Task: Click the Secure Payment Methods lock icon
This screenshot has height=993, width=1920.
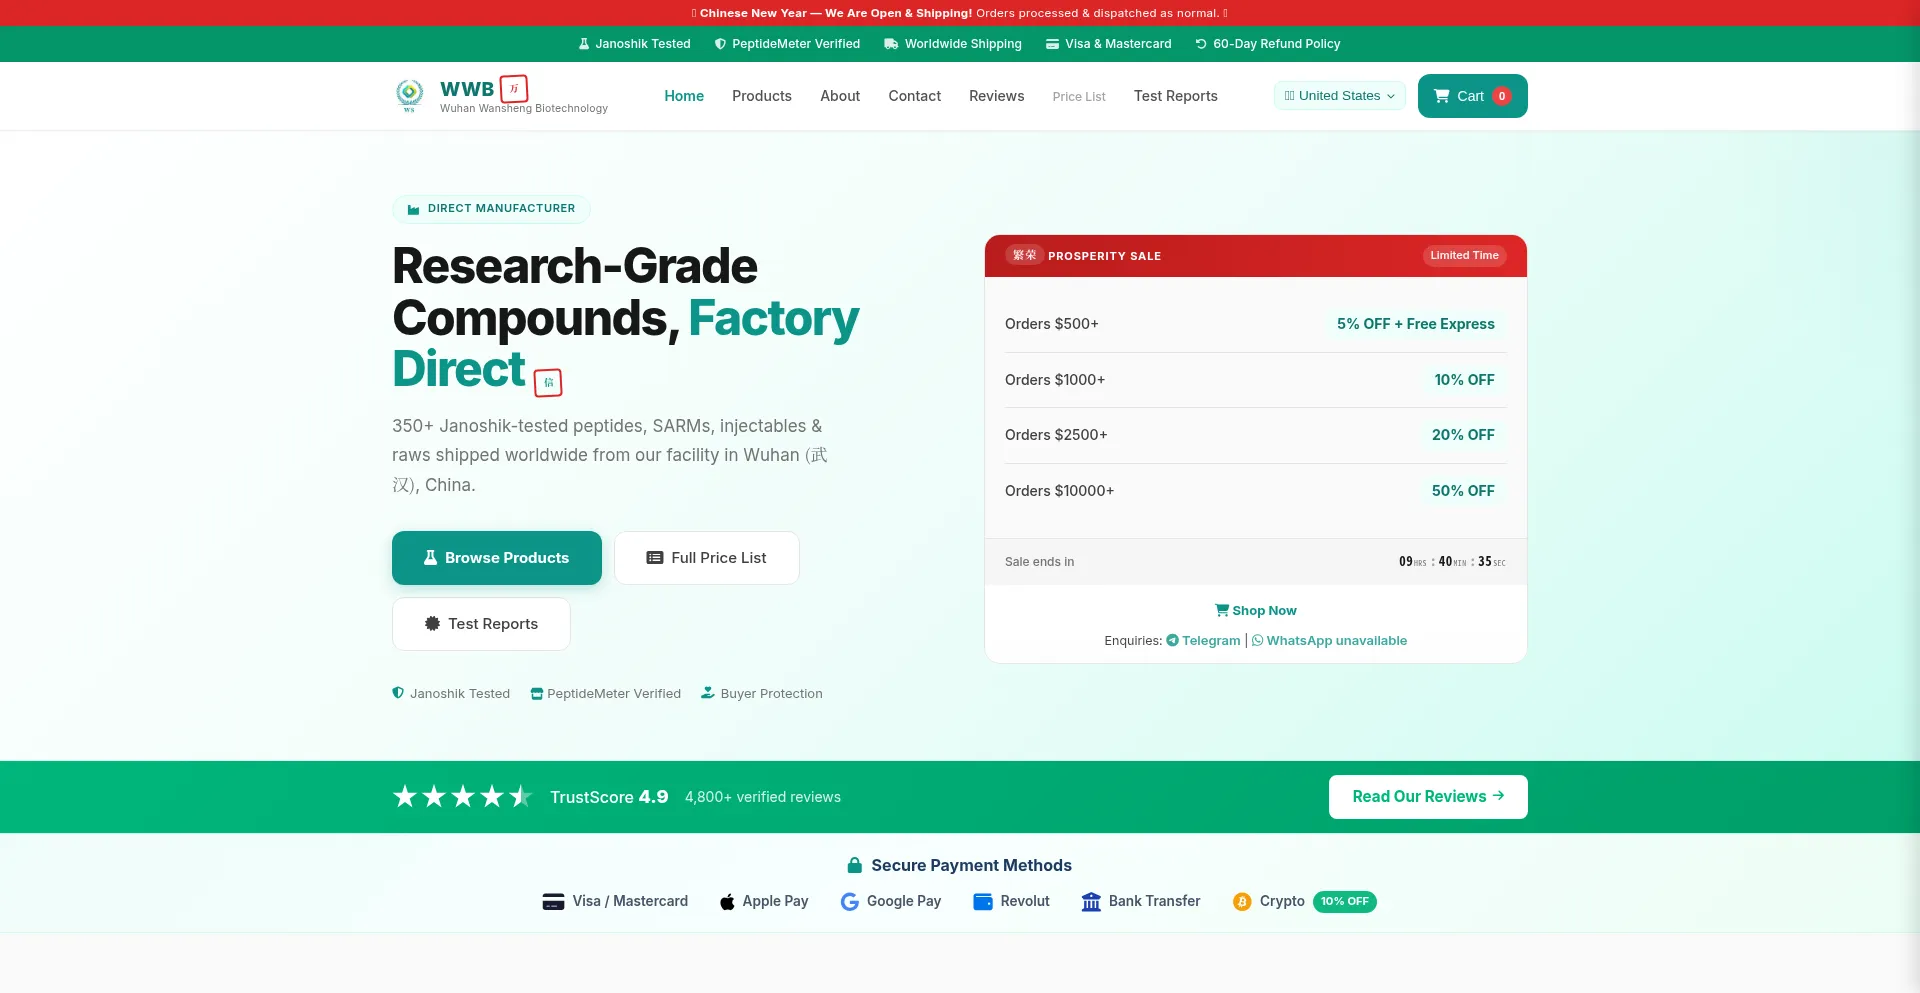Action: point(855,865)
